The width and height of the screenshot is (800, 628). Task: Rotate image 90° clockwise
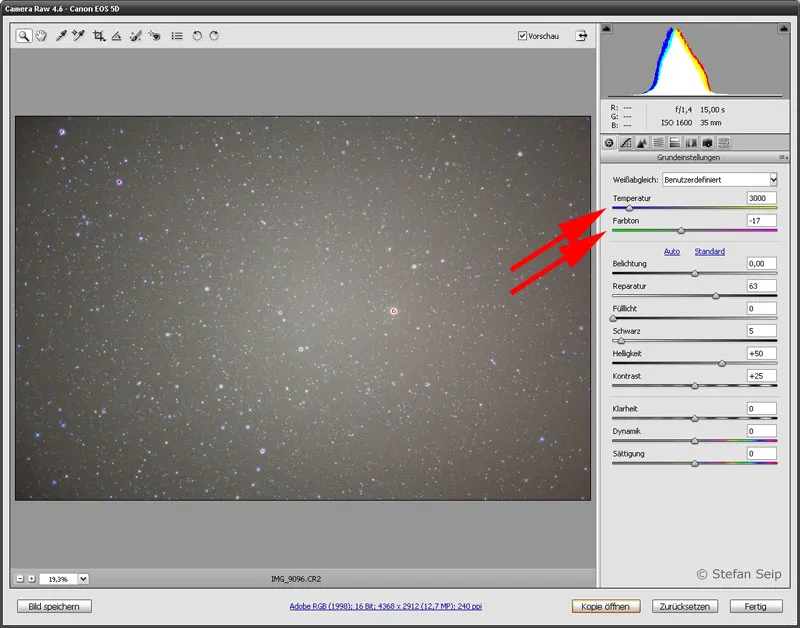(x=214, y=36)
